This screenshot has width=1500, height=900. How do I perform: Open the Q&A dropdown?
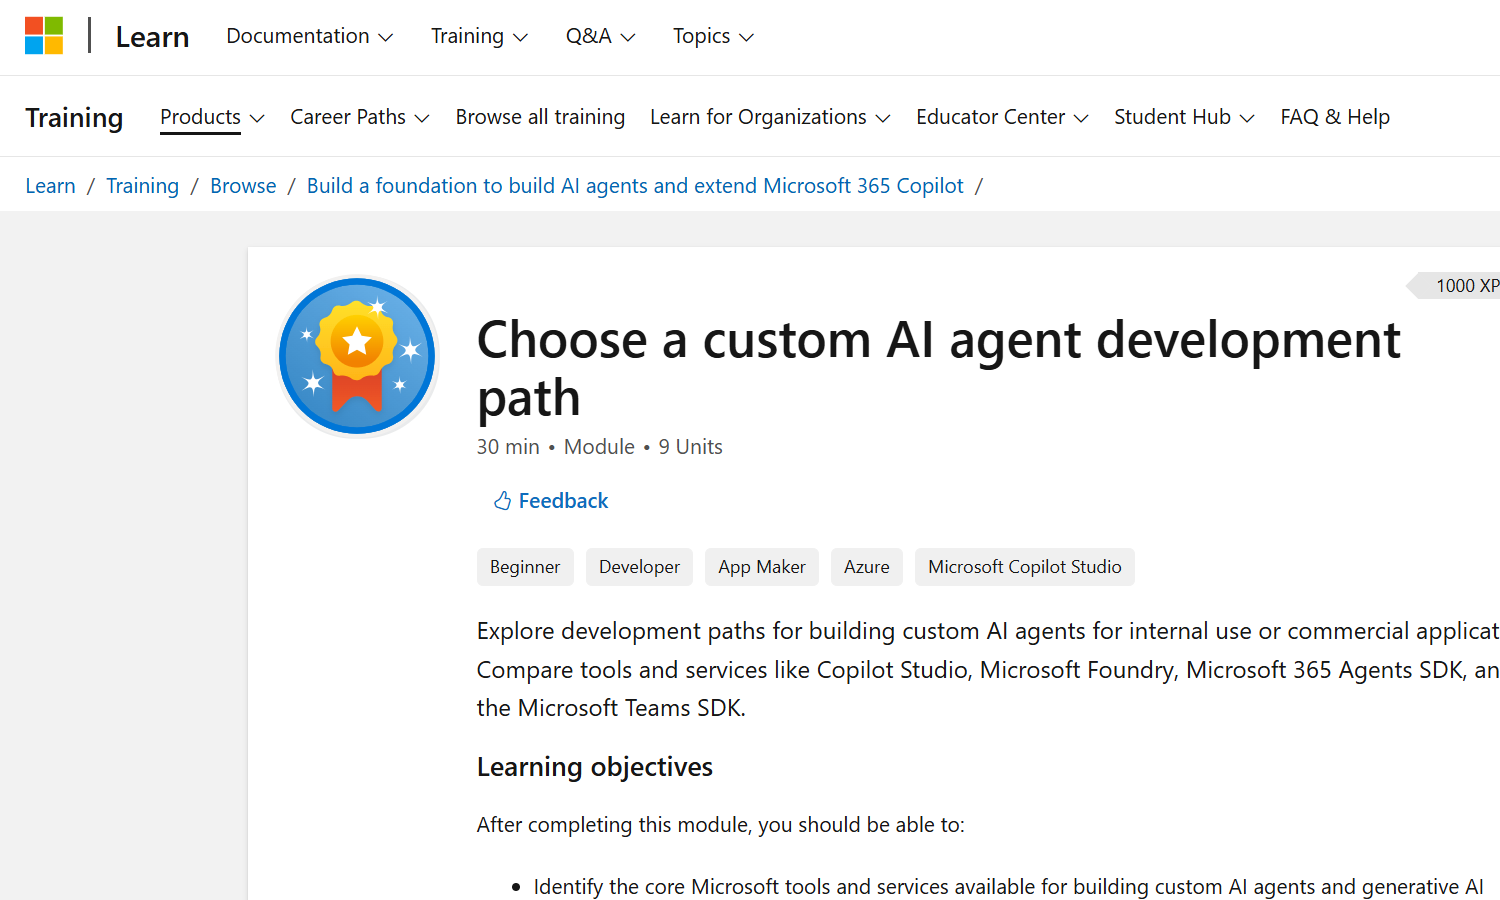pos(599,37)
